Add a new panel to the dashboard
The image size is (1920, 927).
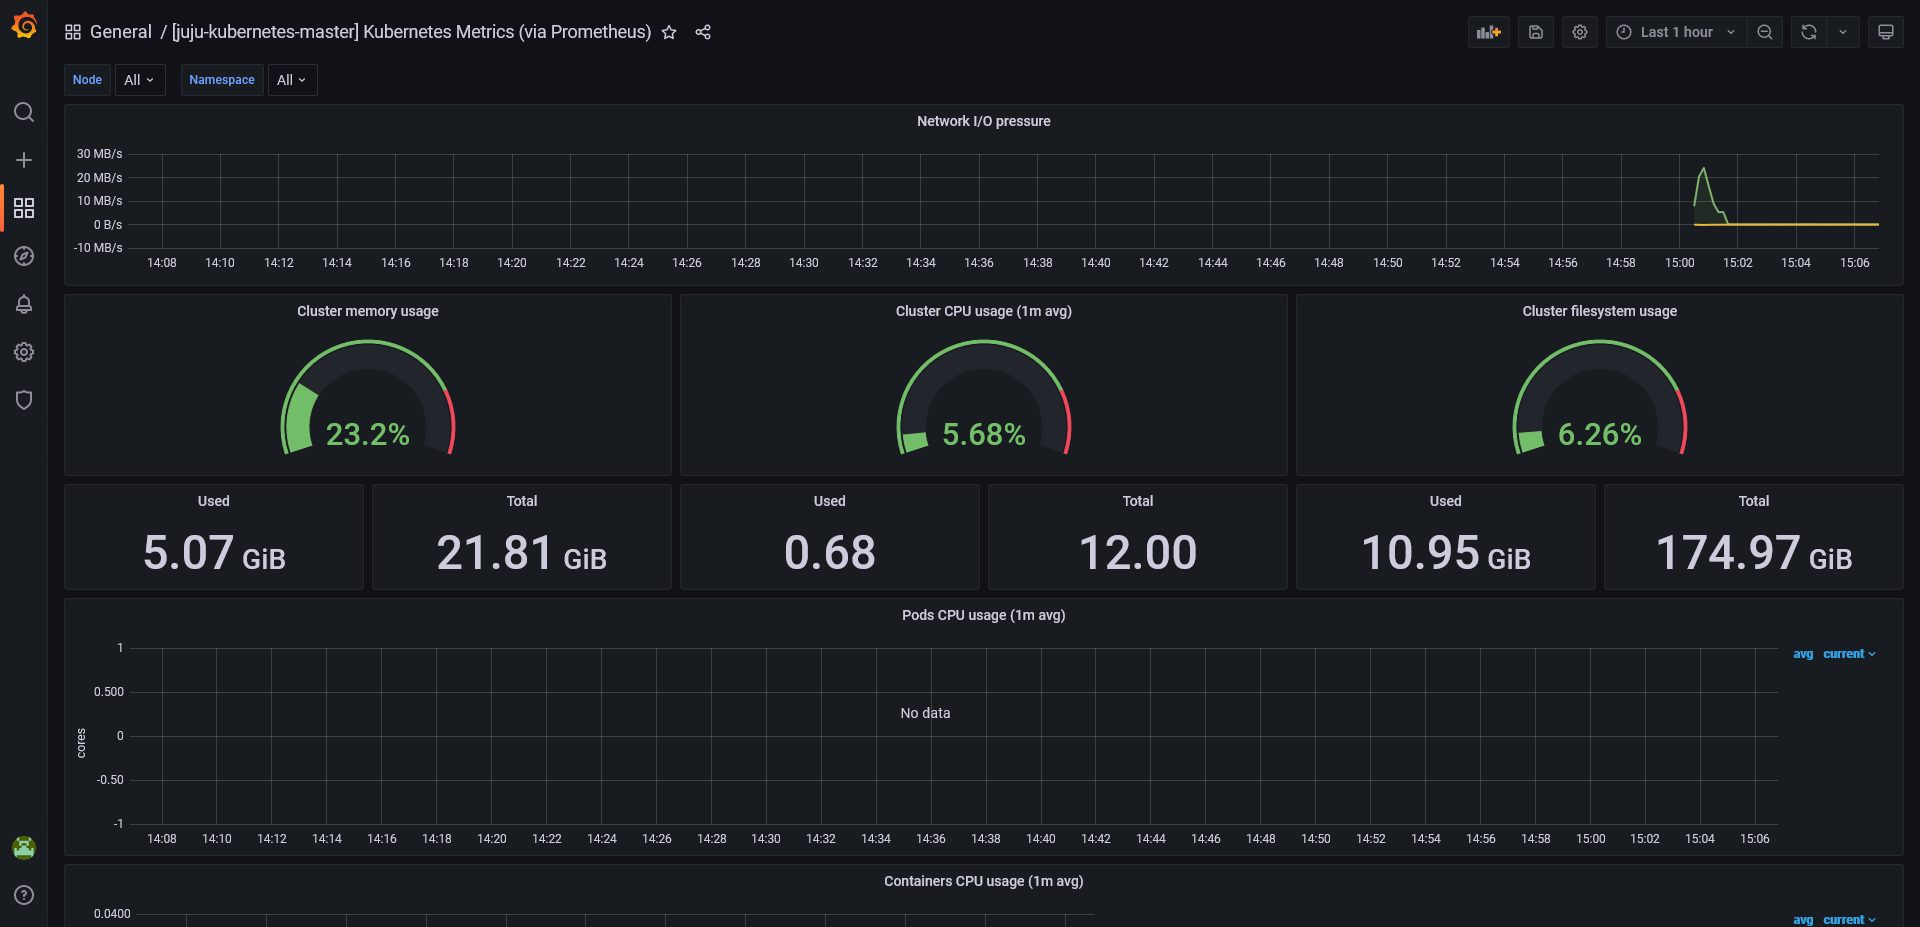pyautogui.click(x=1488, y=31)
